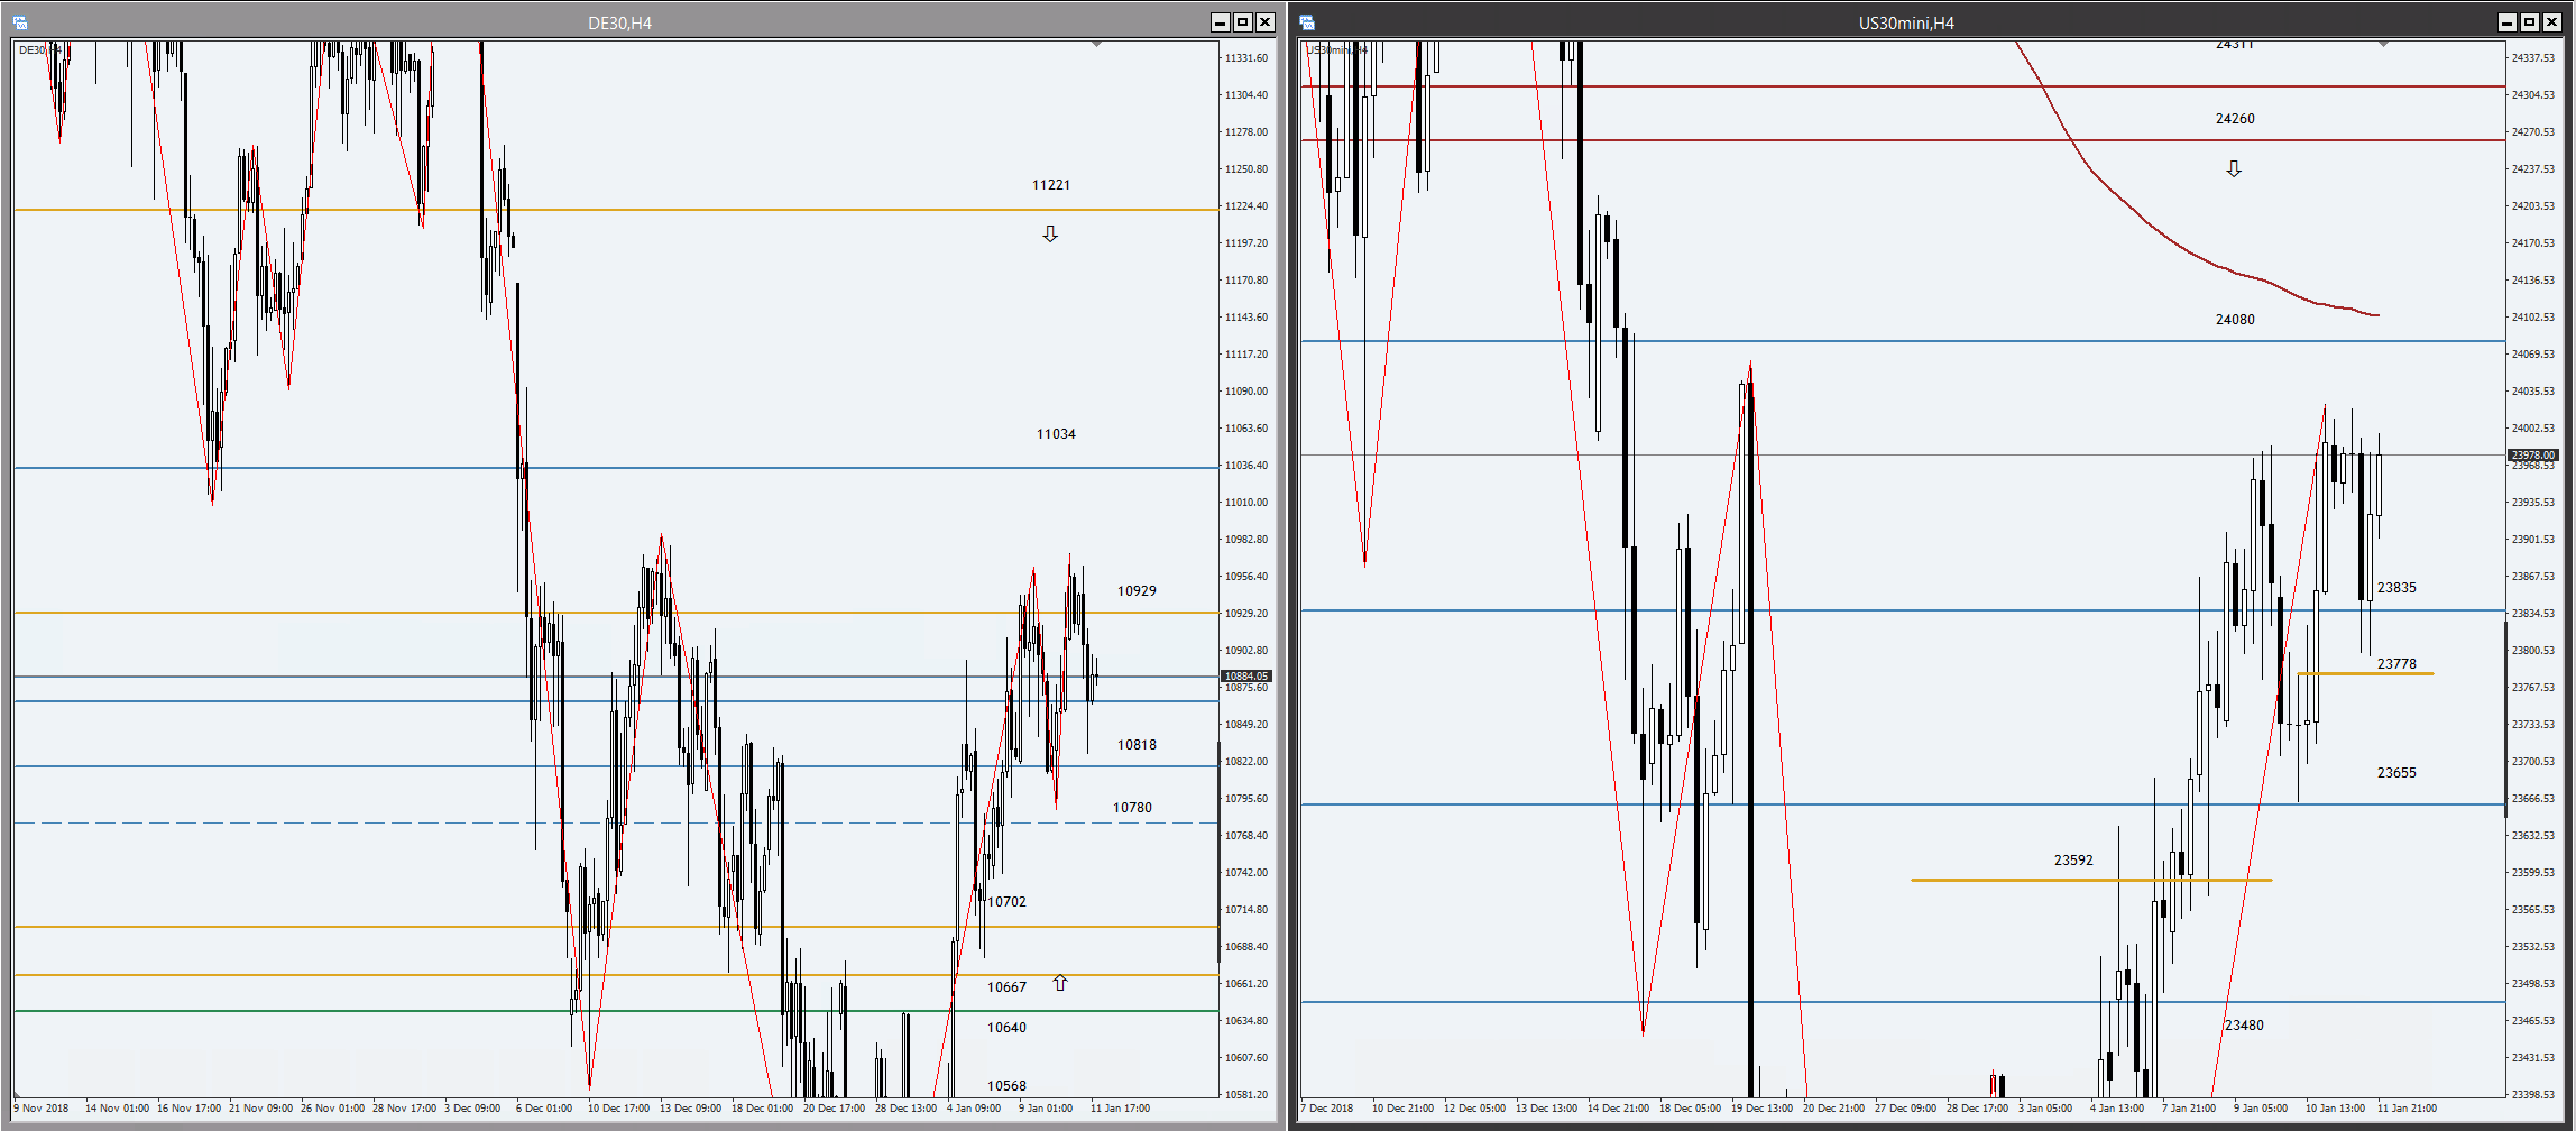Screen dimensions: 2576x1131
Task: Select the 23655 text label in US30mini chart
Action: point(2397,773)
